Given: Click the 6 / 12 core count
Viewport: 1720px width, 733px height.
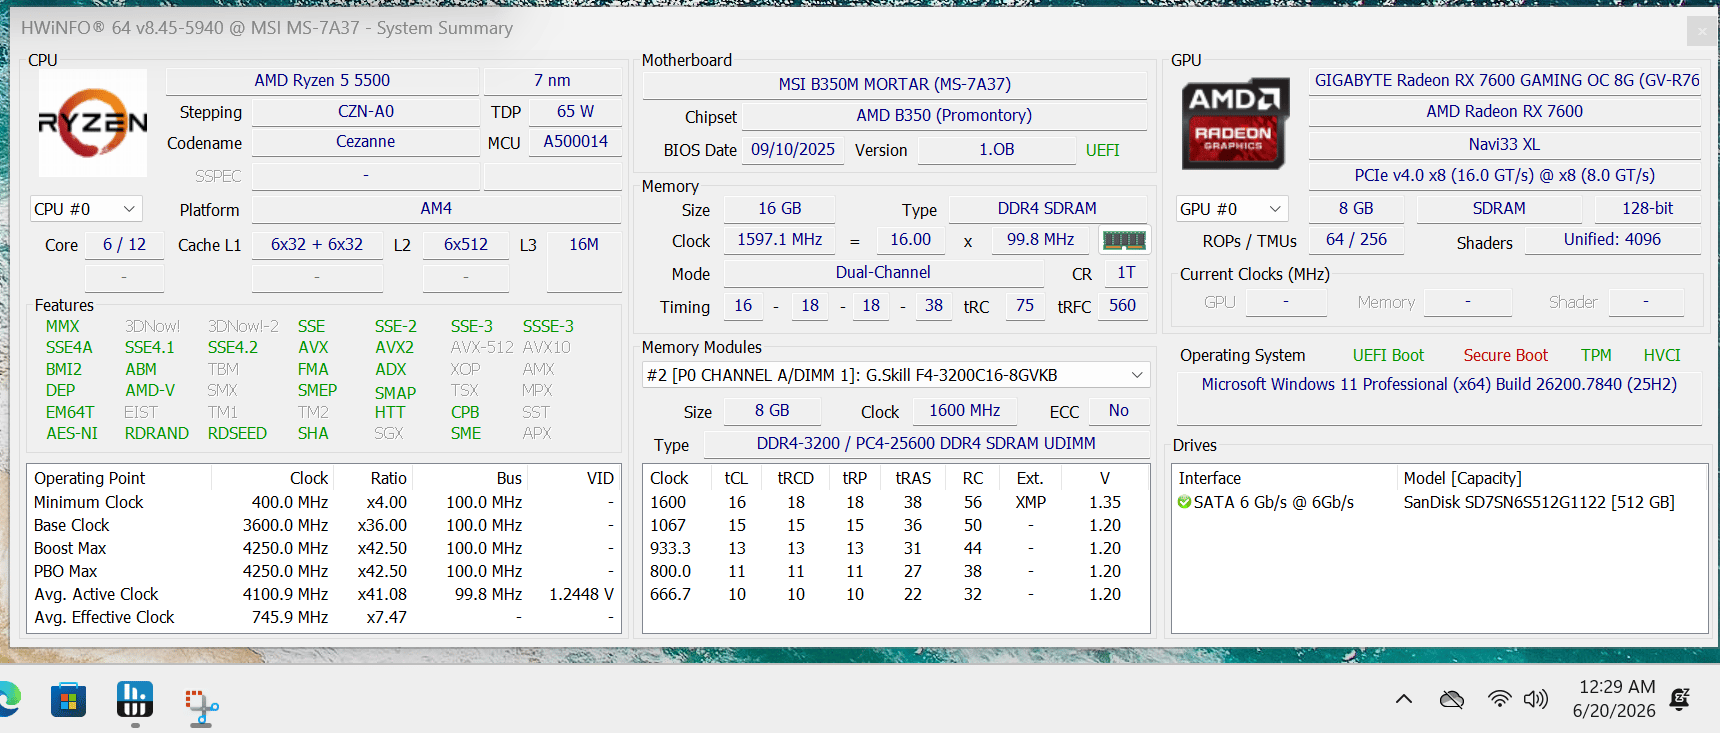Looking at the screenshot, I should [124, 245].
